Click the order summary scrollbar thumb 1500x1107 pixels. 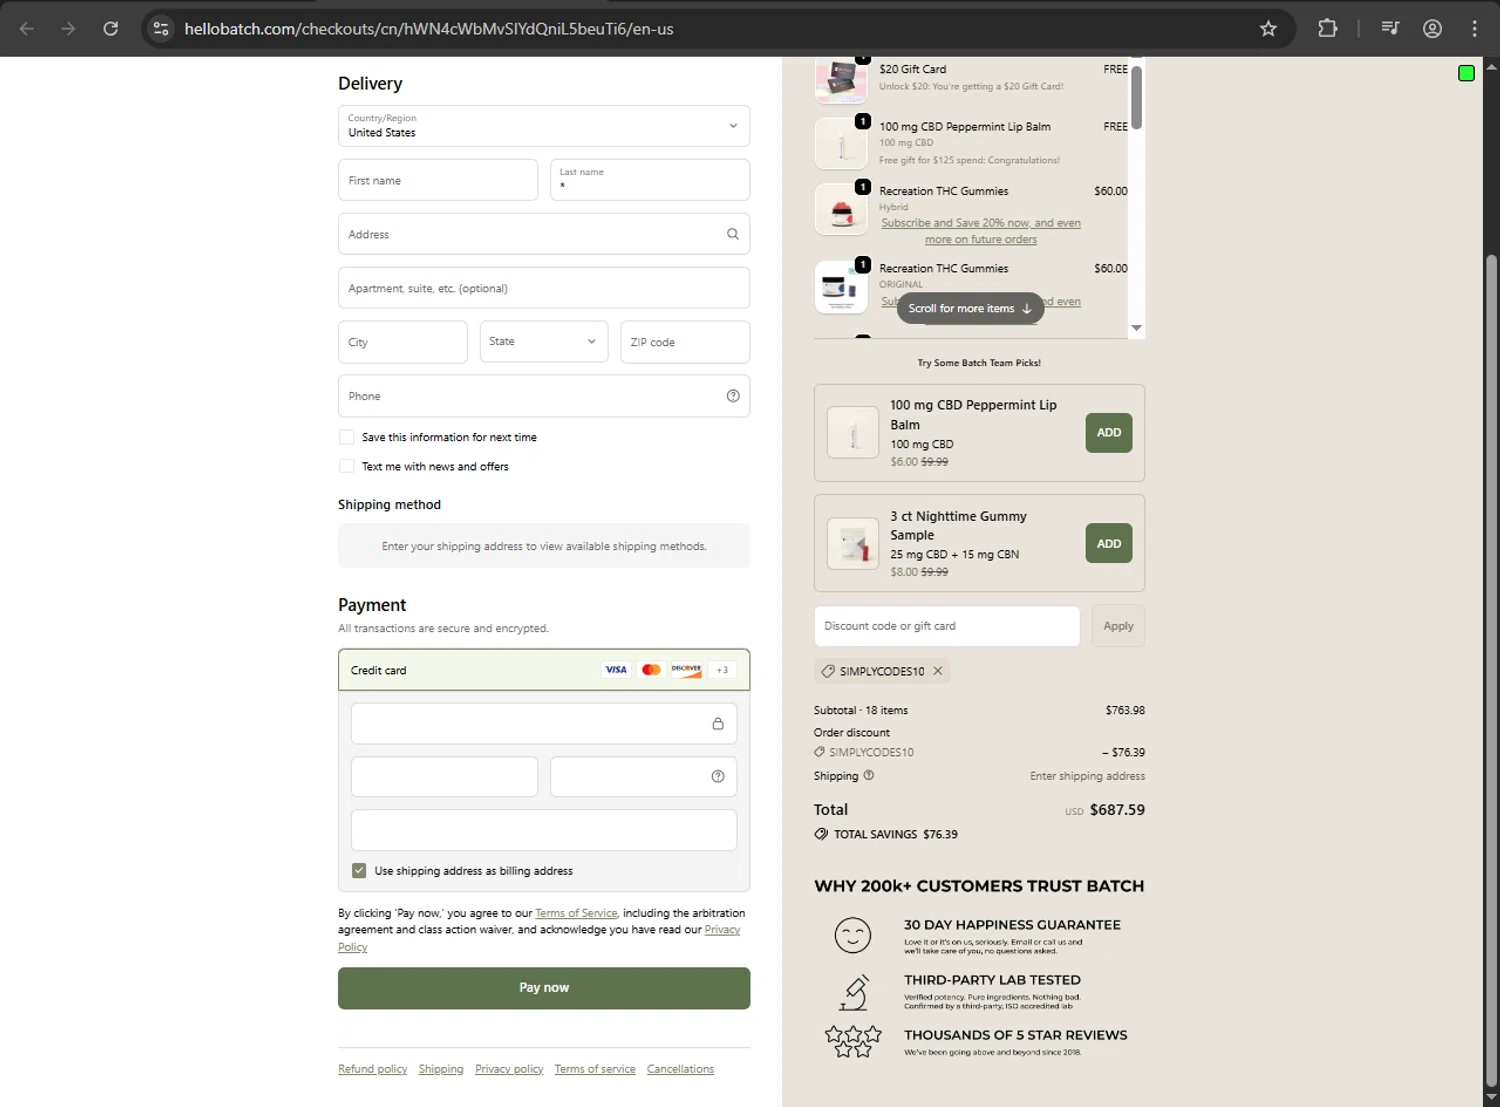pos(1136,97)
